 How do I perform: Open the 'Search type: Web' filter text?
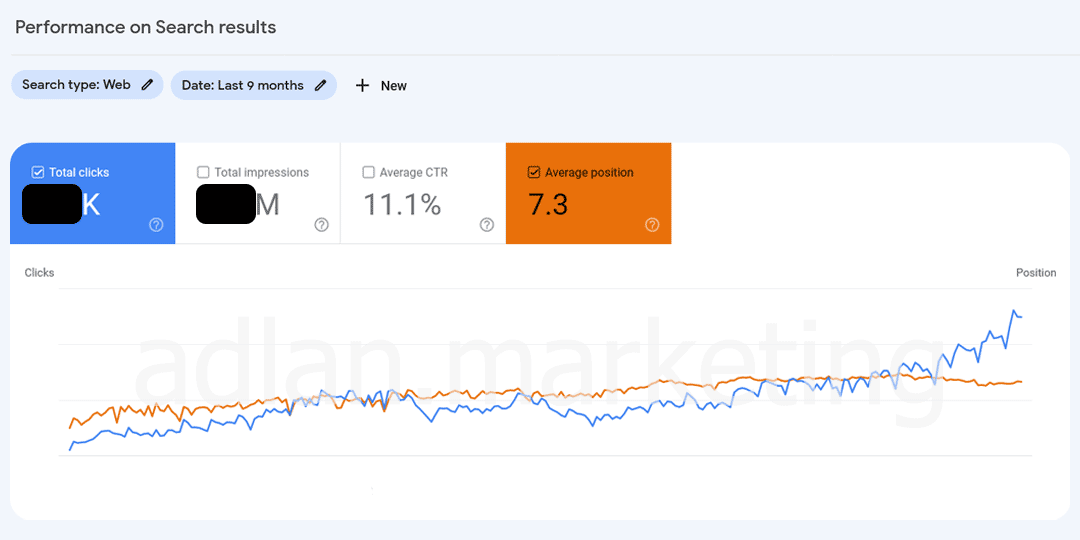pyautogui.click(x=76, y=85)
